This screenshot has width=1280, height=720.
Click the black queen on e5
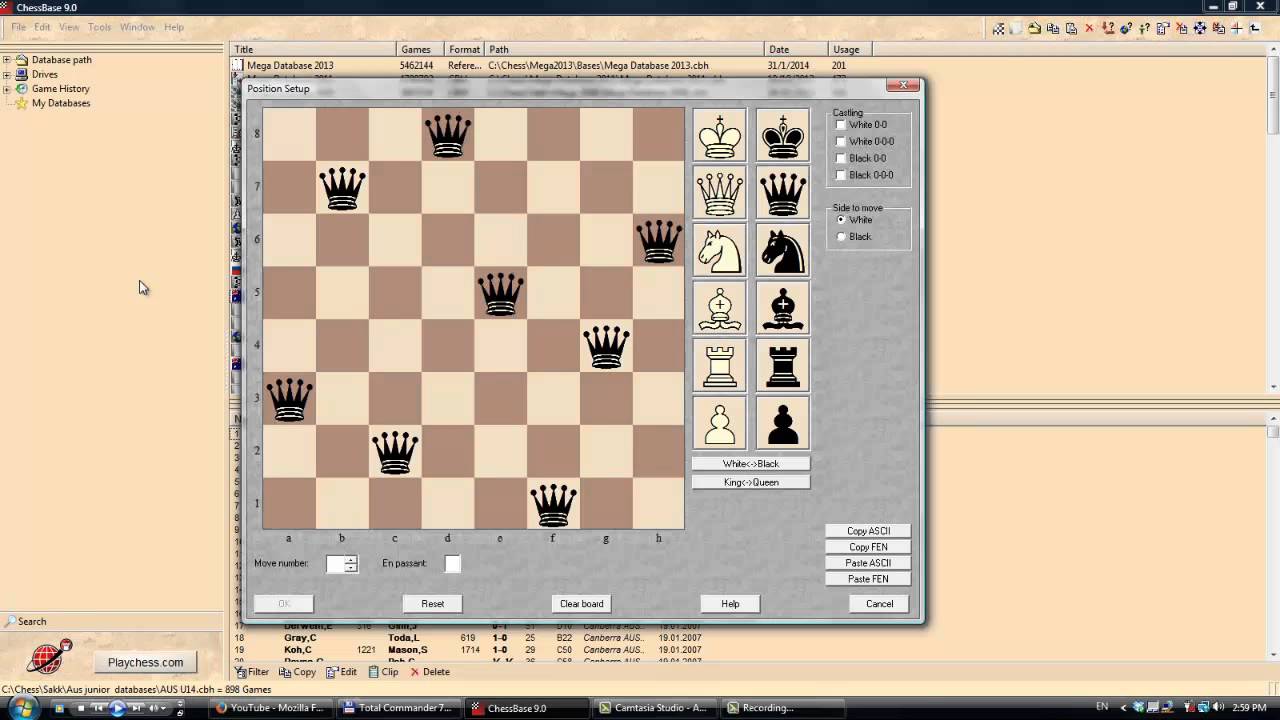(x=500, y=293)
